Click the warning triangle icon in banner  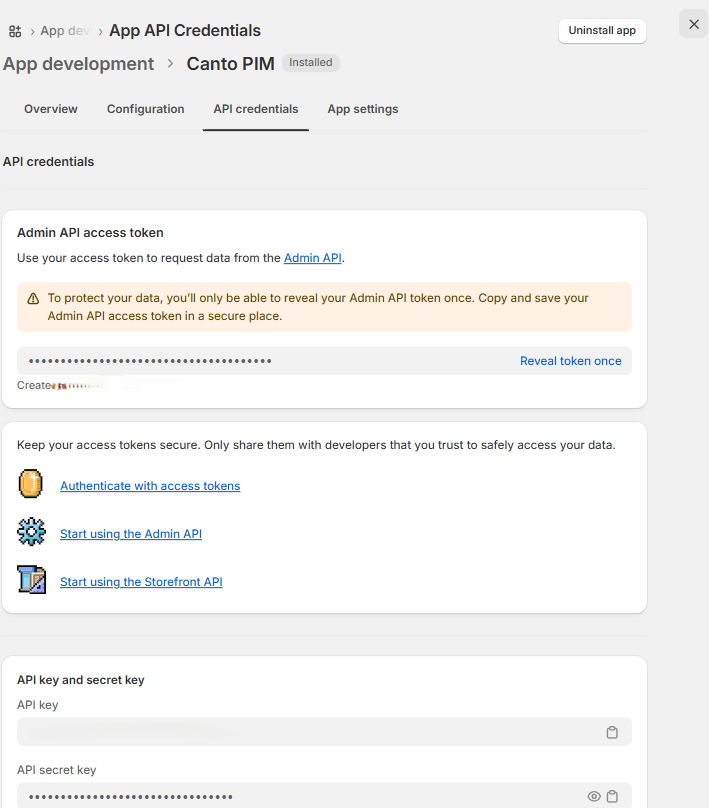click(33, 298)
